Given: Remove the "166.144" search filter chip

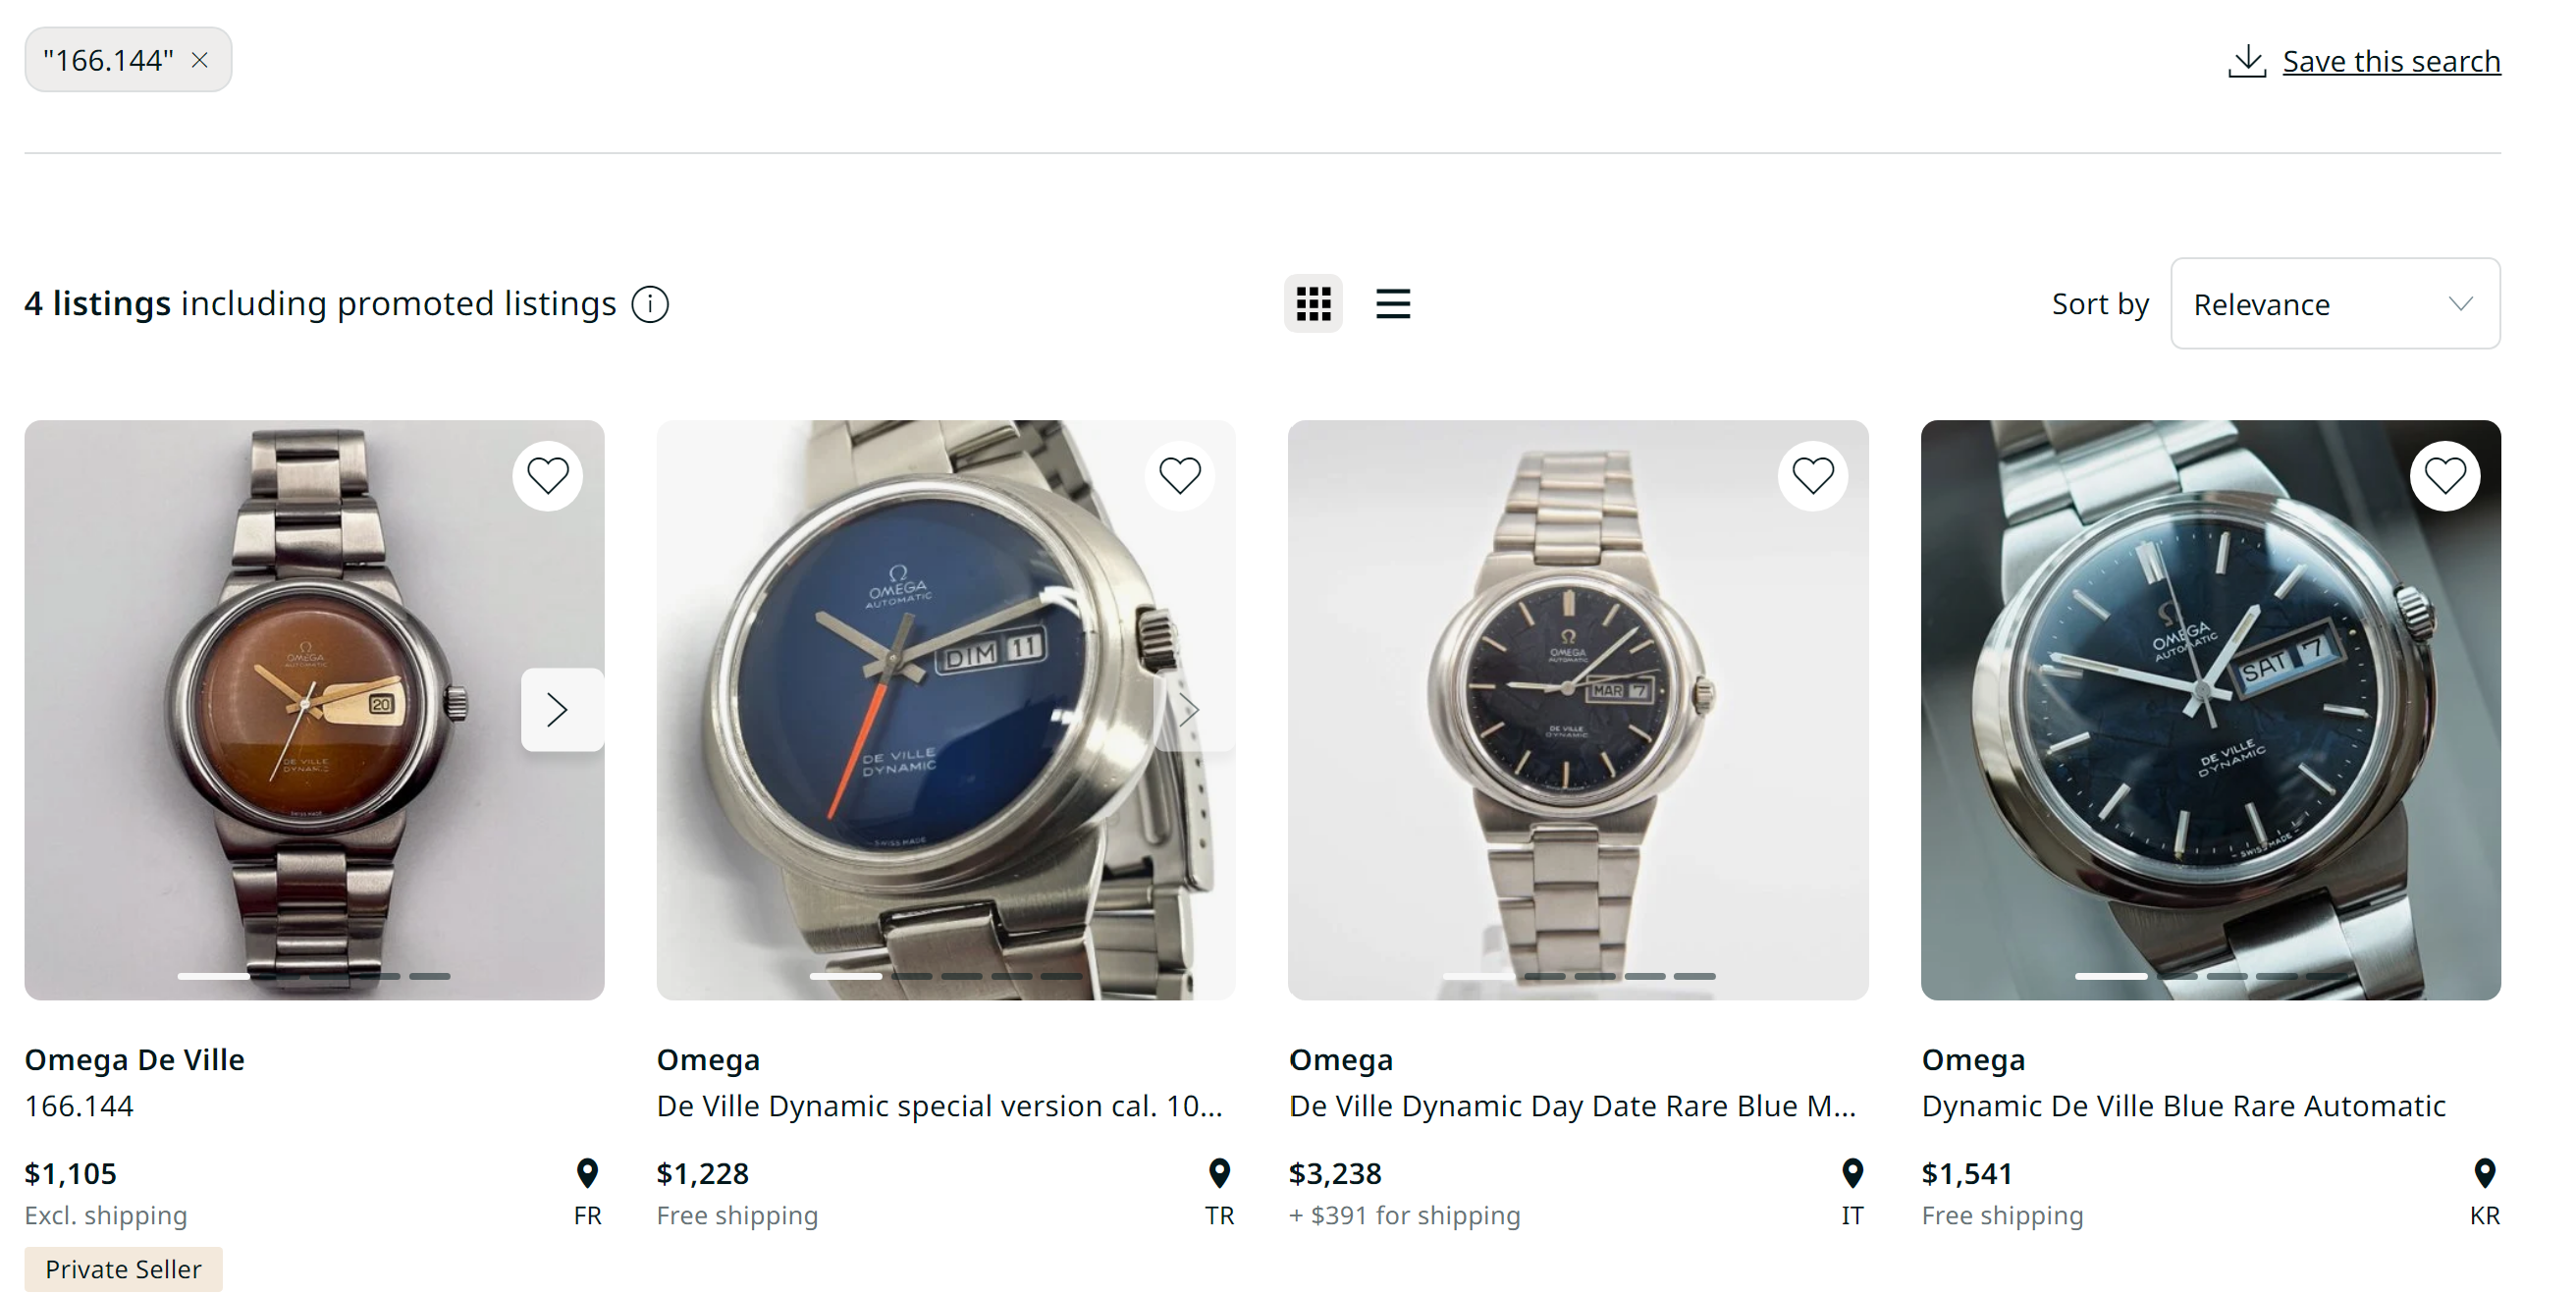Looking at the screenshot, I should (200, 60).
